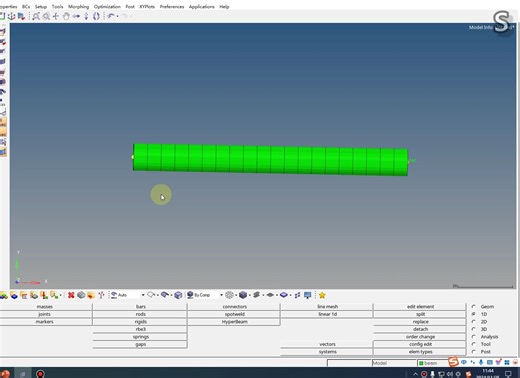Open the Preferences menu

click(172, 6)
